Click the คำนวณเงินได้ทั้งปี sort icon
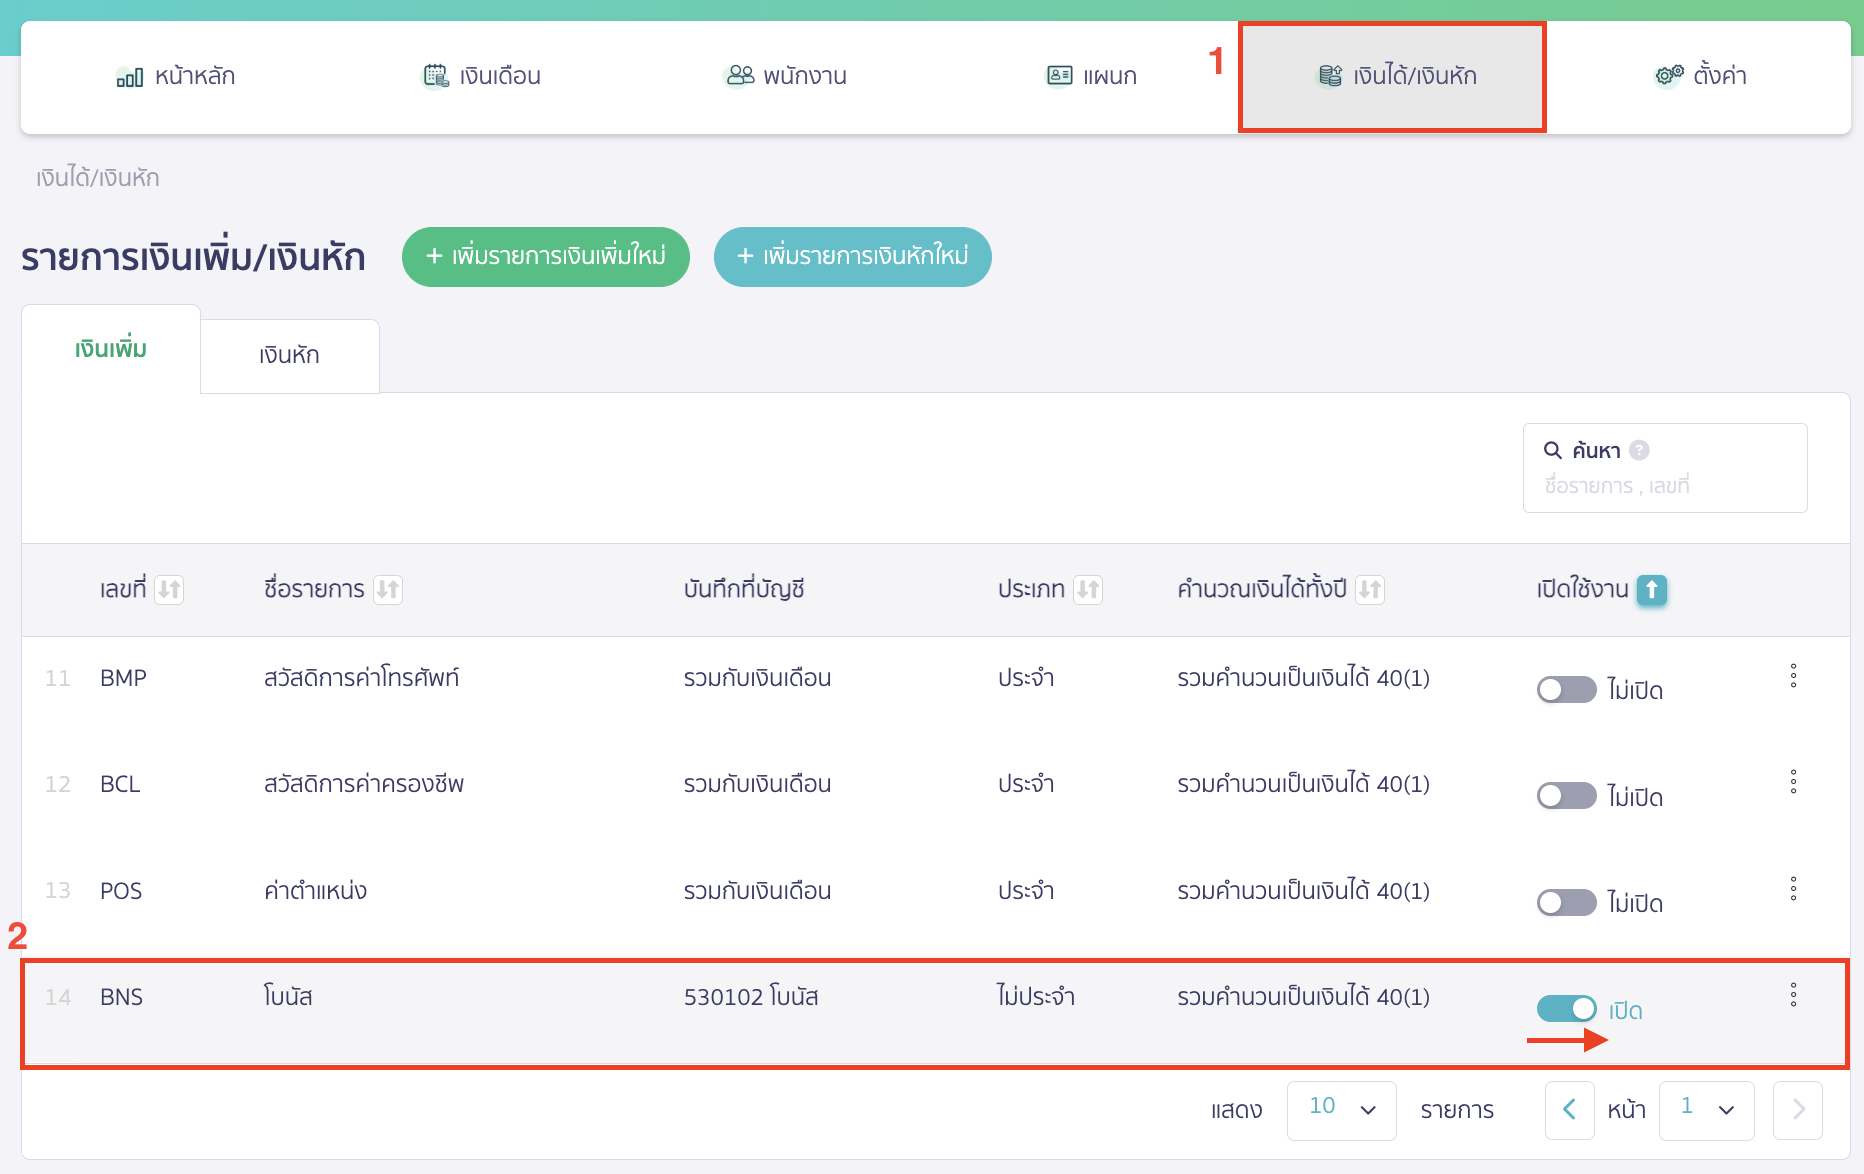The height and width of the screenshot is (1174, 1864). [x=1369, y=590]
